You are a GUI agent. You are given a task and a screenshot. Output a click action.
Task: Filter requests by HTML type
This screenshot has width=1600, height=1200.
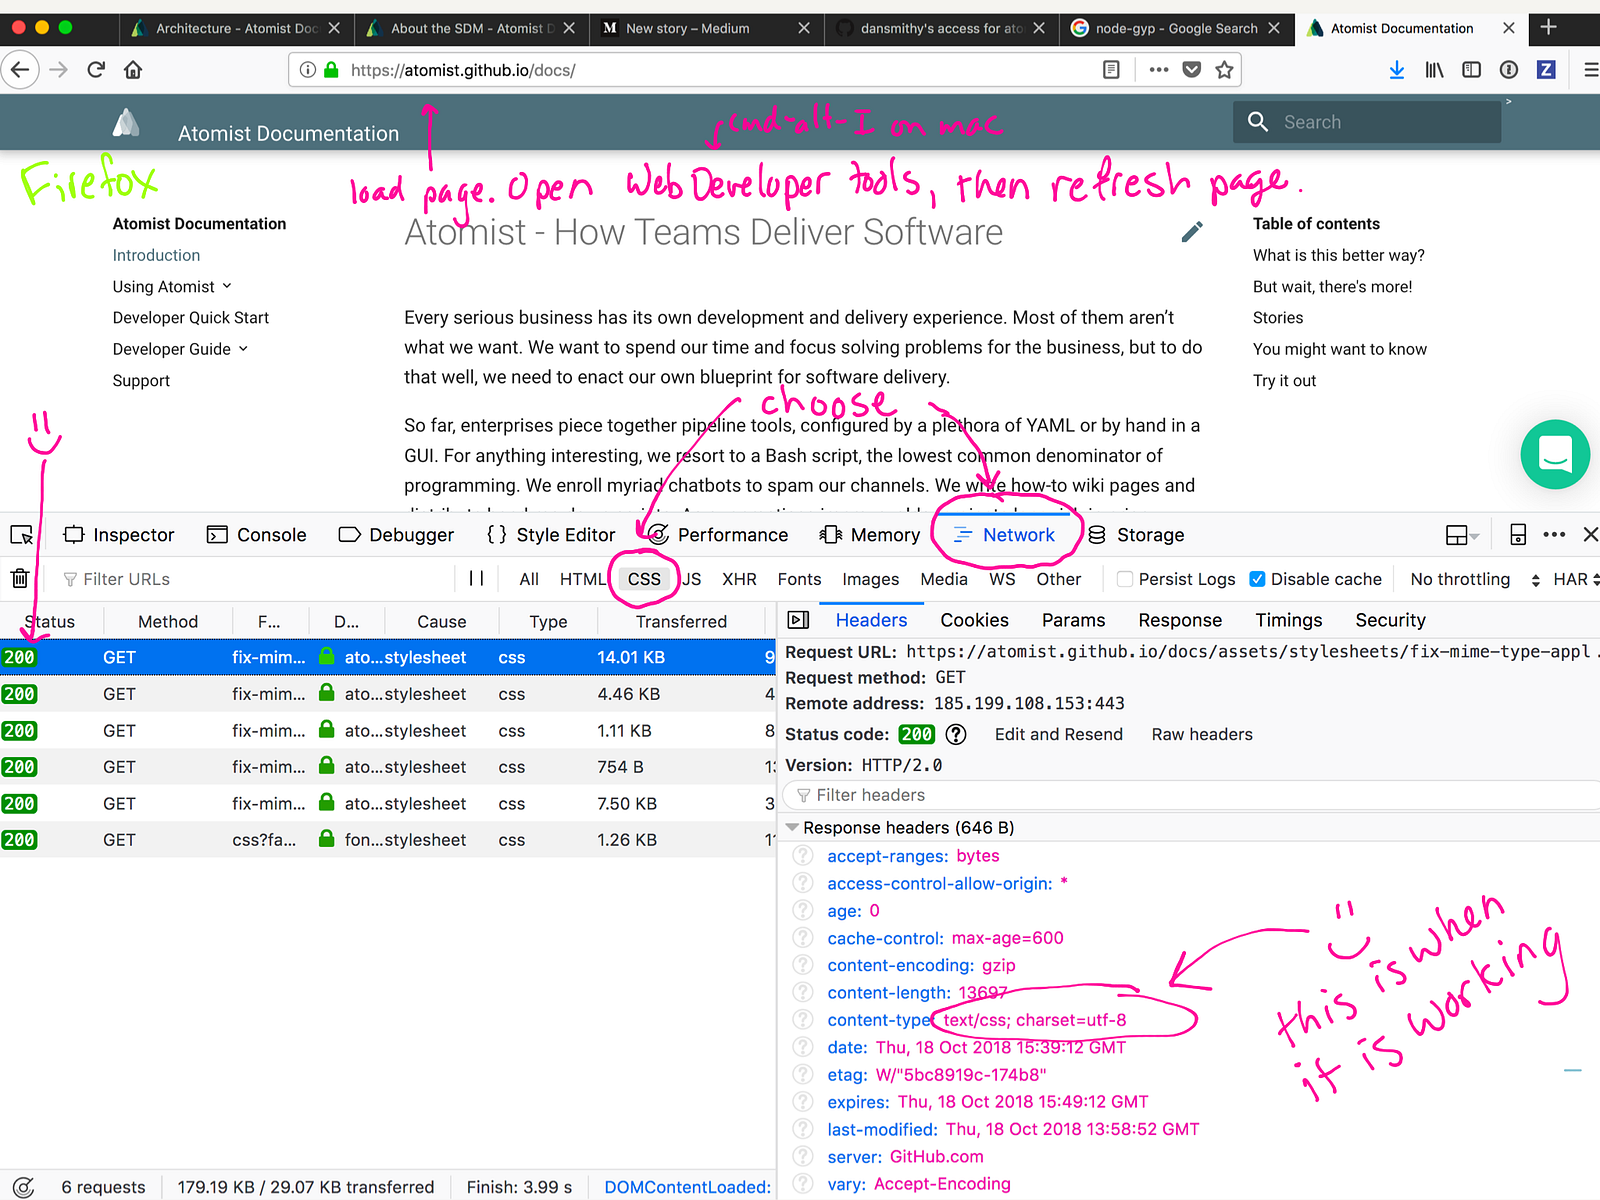pos(583,579)
